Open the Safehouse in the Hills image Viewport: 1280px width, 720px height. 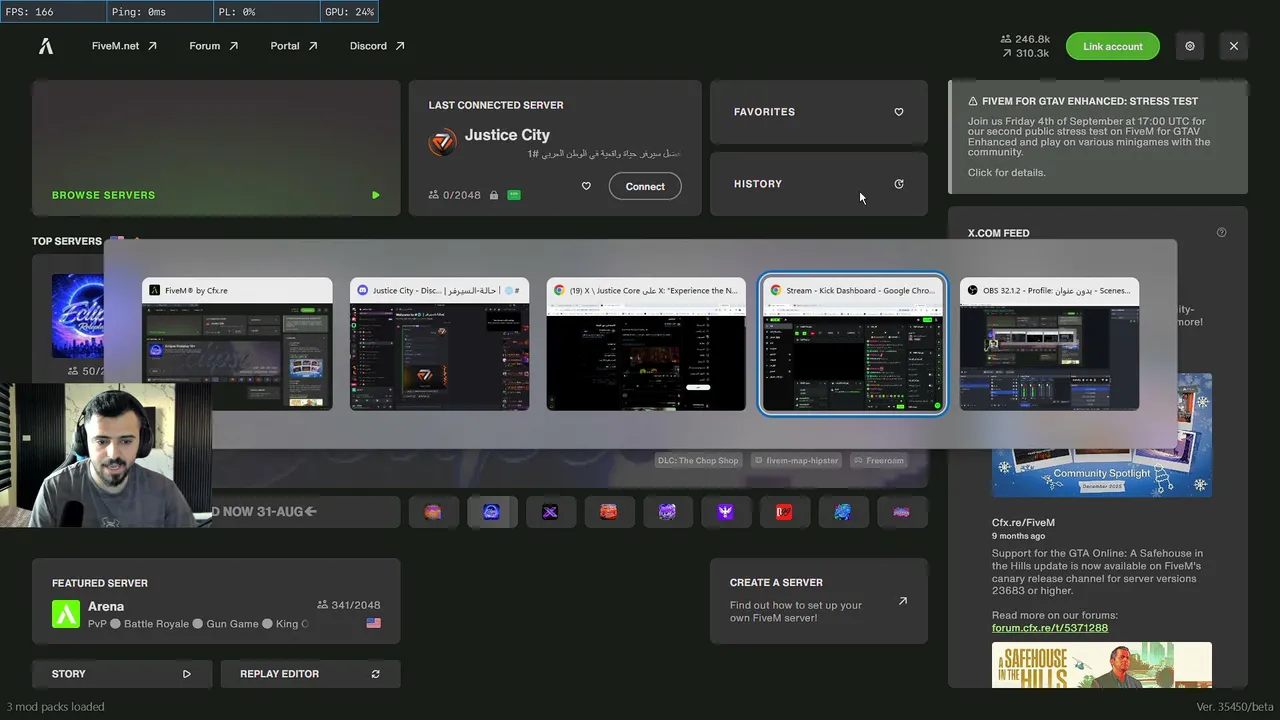click(1102, 665)
